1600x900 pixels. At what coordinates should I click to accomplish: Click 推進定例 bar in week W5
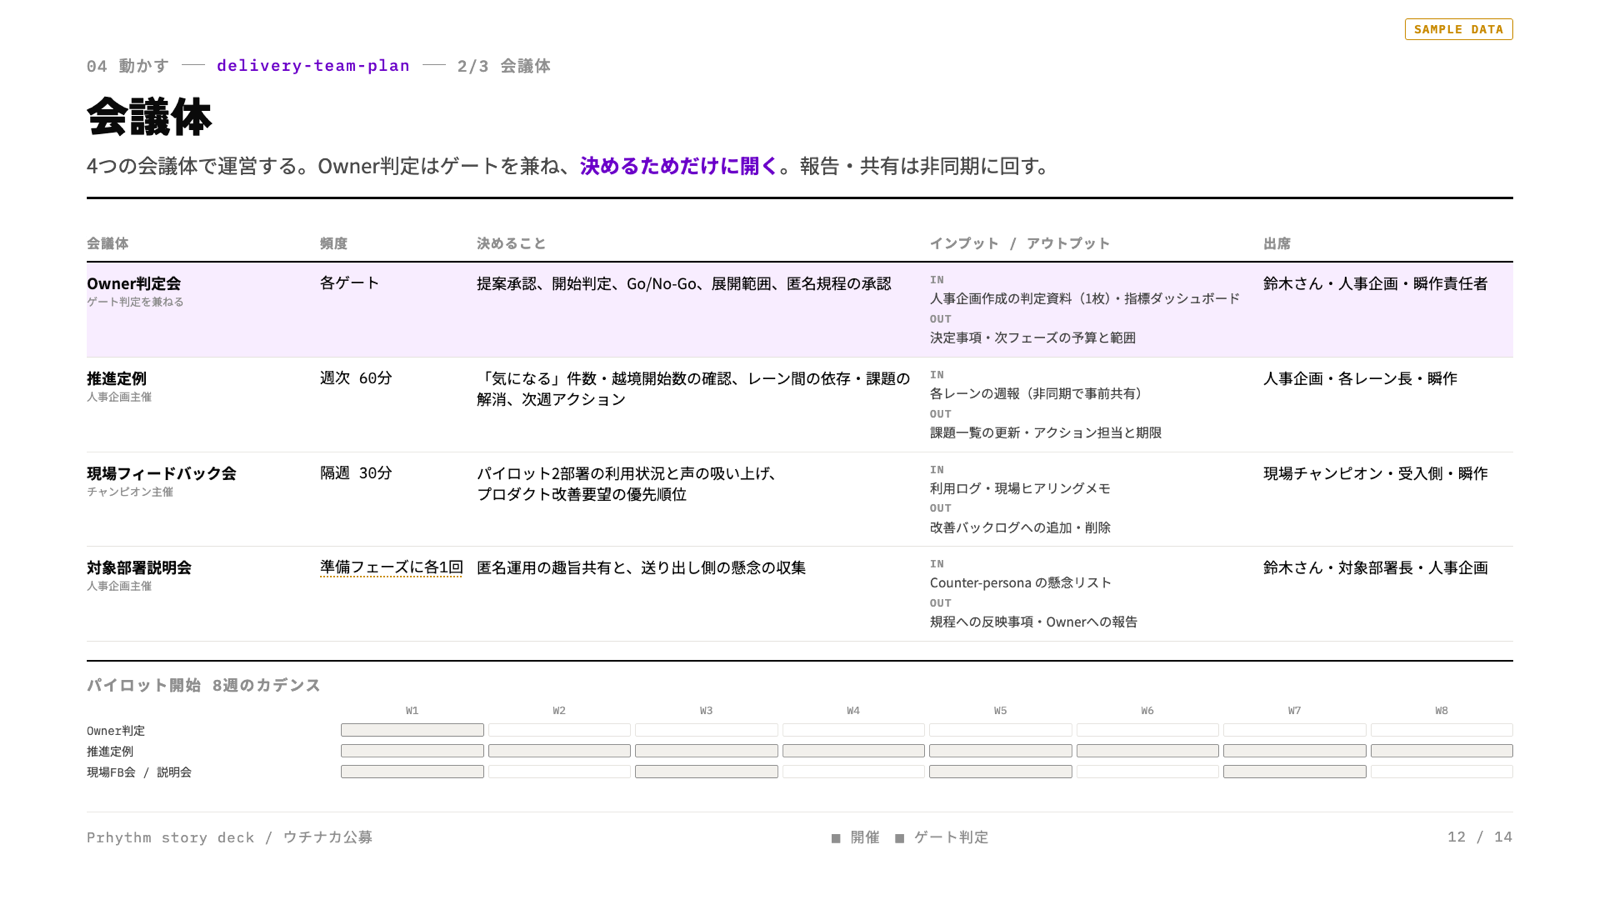(x=1000, y=751)
